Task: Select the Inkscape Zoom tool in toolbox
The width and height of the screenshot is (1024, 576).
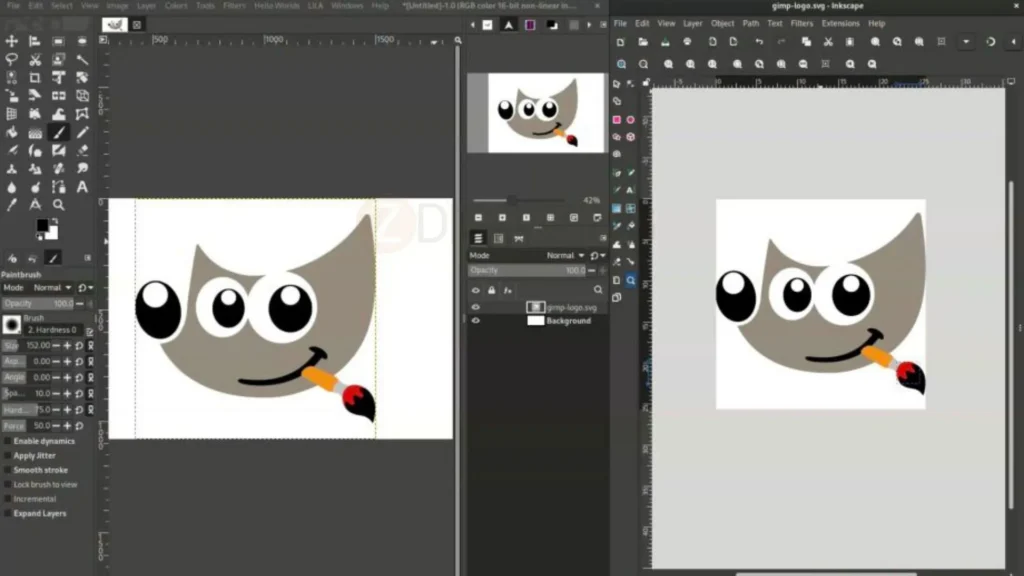Action: pyautogui.click(x=630, y=280)
